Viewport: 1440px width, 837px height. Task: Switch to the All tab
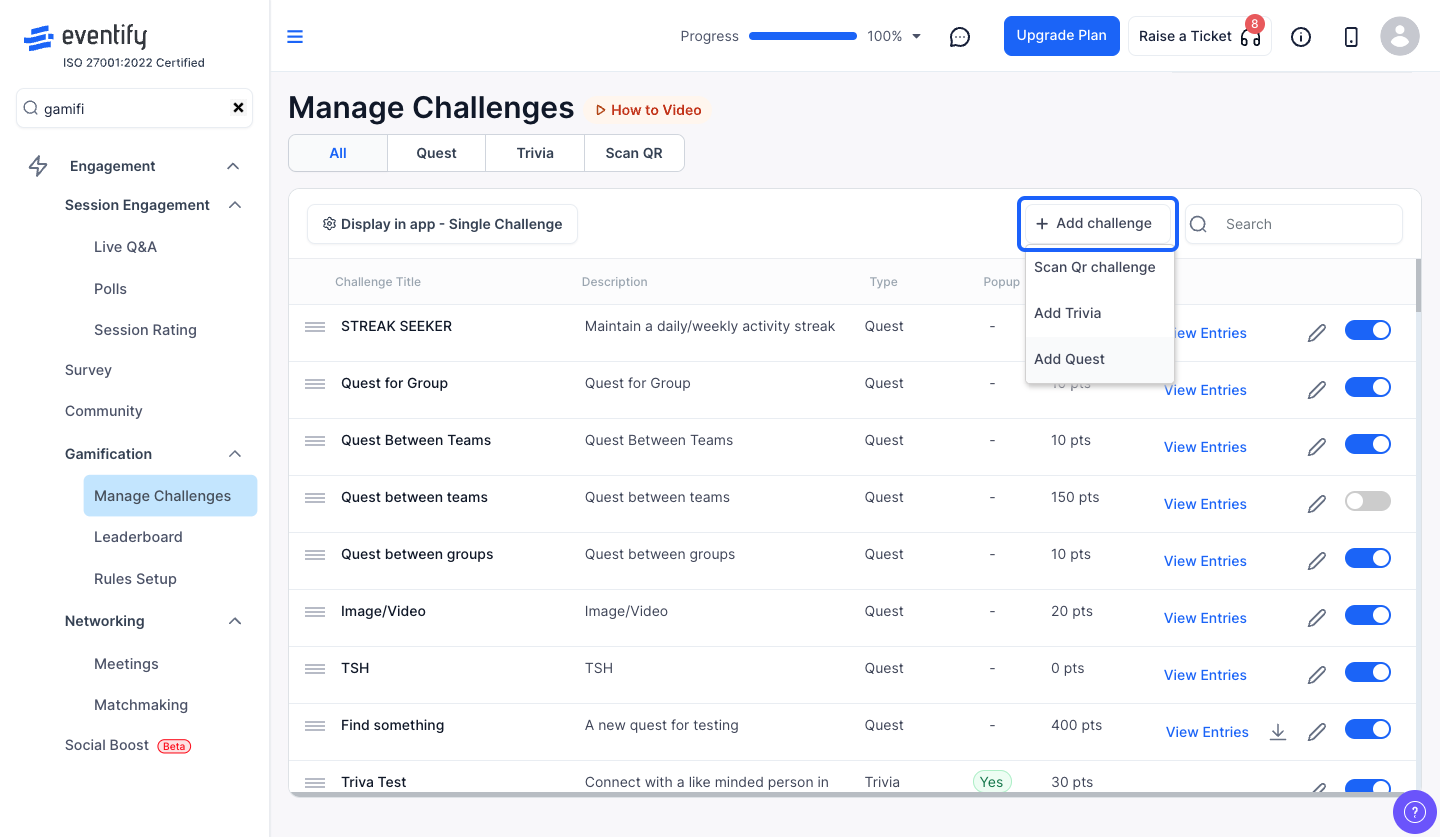point(338,153)
